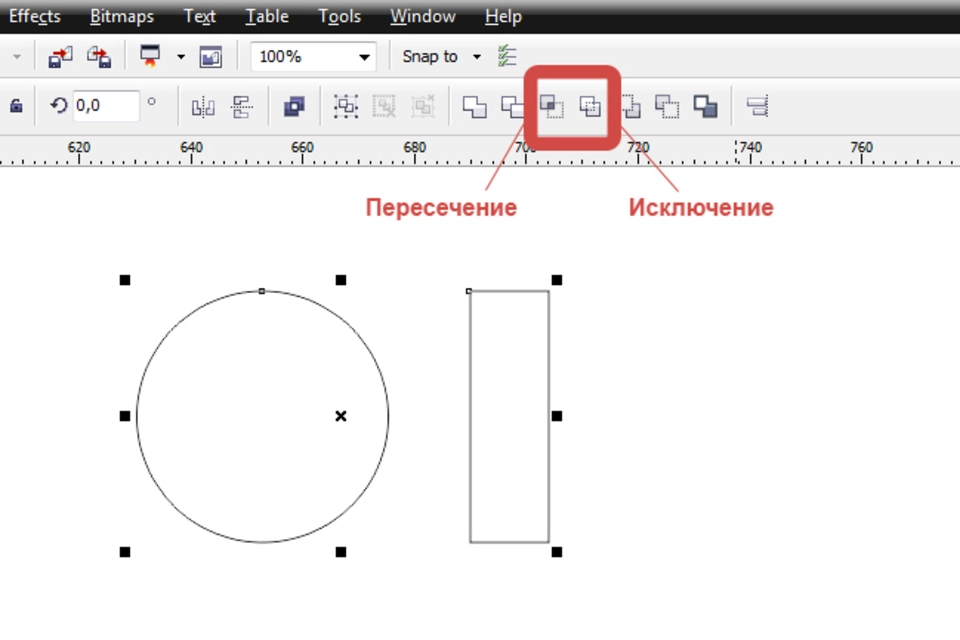Click the Import icon
The height and width of the screenshot is (640, 960).
tap(60, 57)
